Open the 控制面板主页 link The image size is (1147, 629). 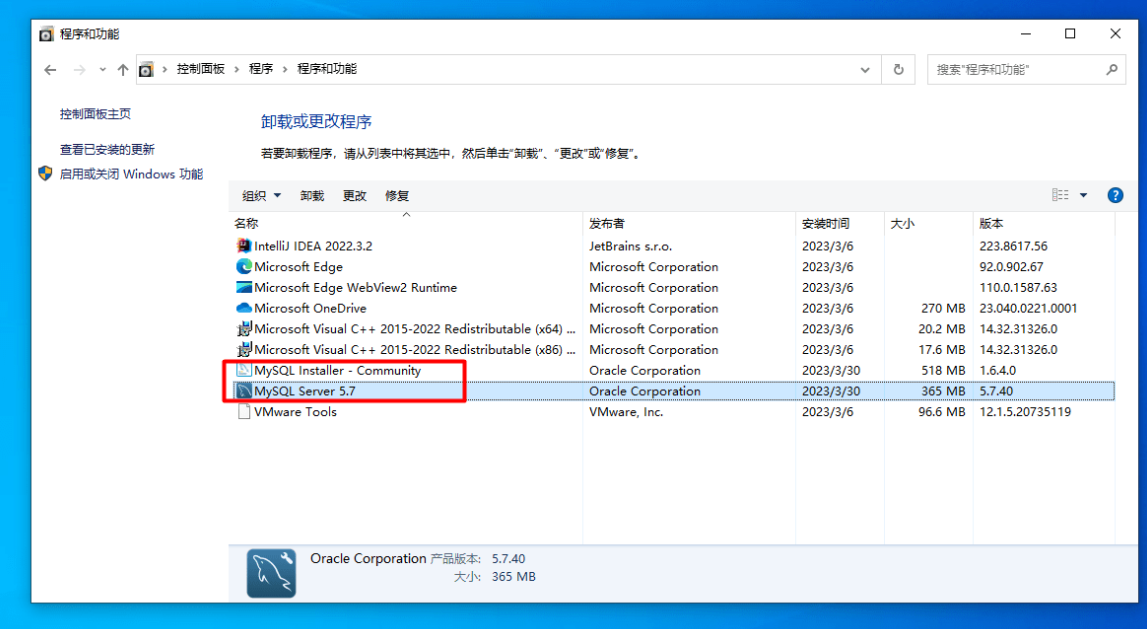click(x=95, y=113)
